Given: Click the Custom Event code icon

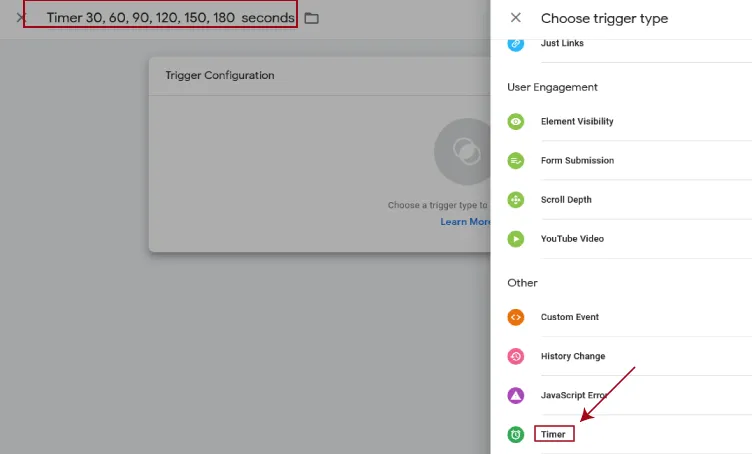Looking at the screenshot, I should [x=516, y=317].
